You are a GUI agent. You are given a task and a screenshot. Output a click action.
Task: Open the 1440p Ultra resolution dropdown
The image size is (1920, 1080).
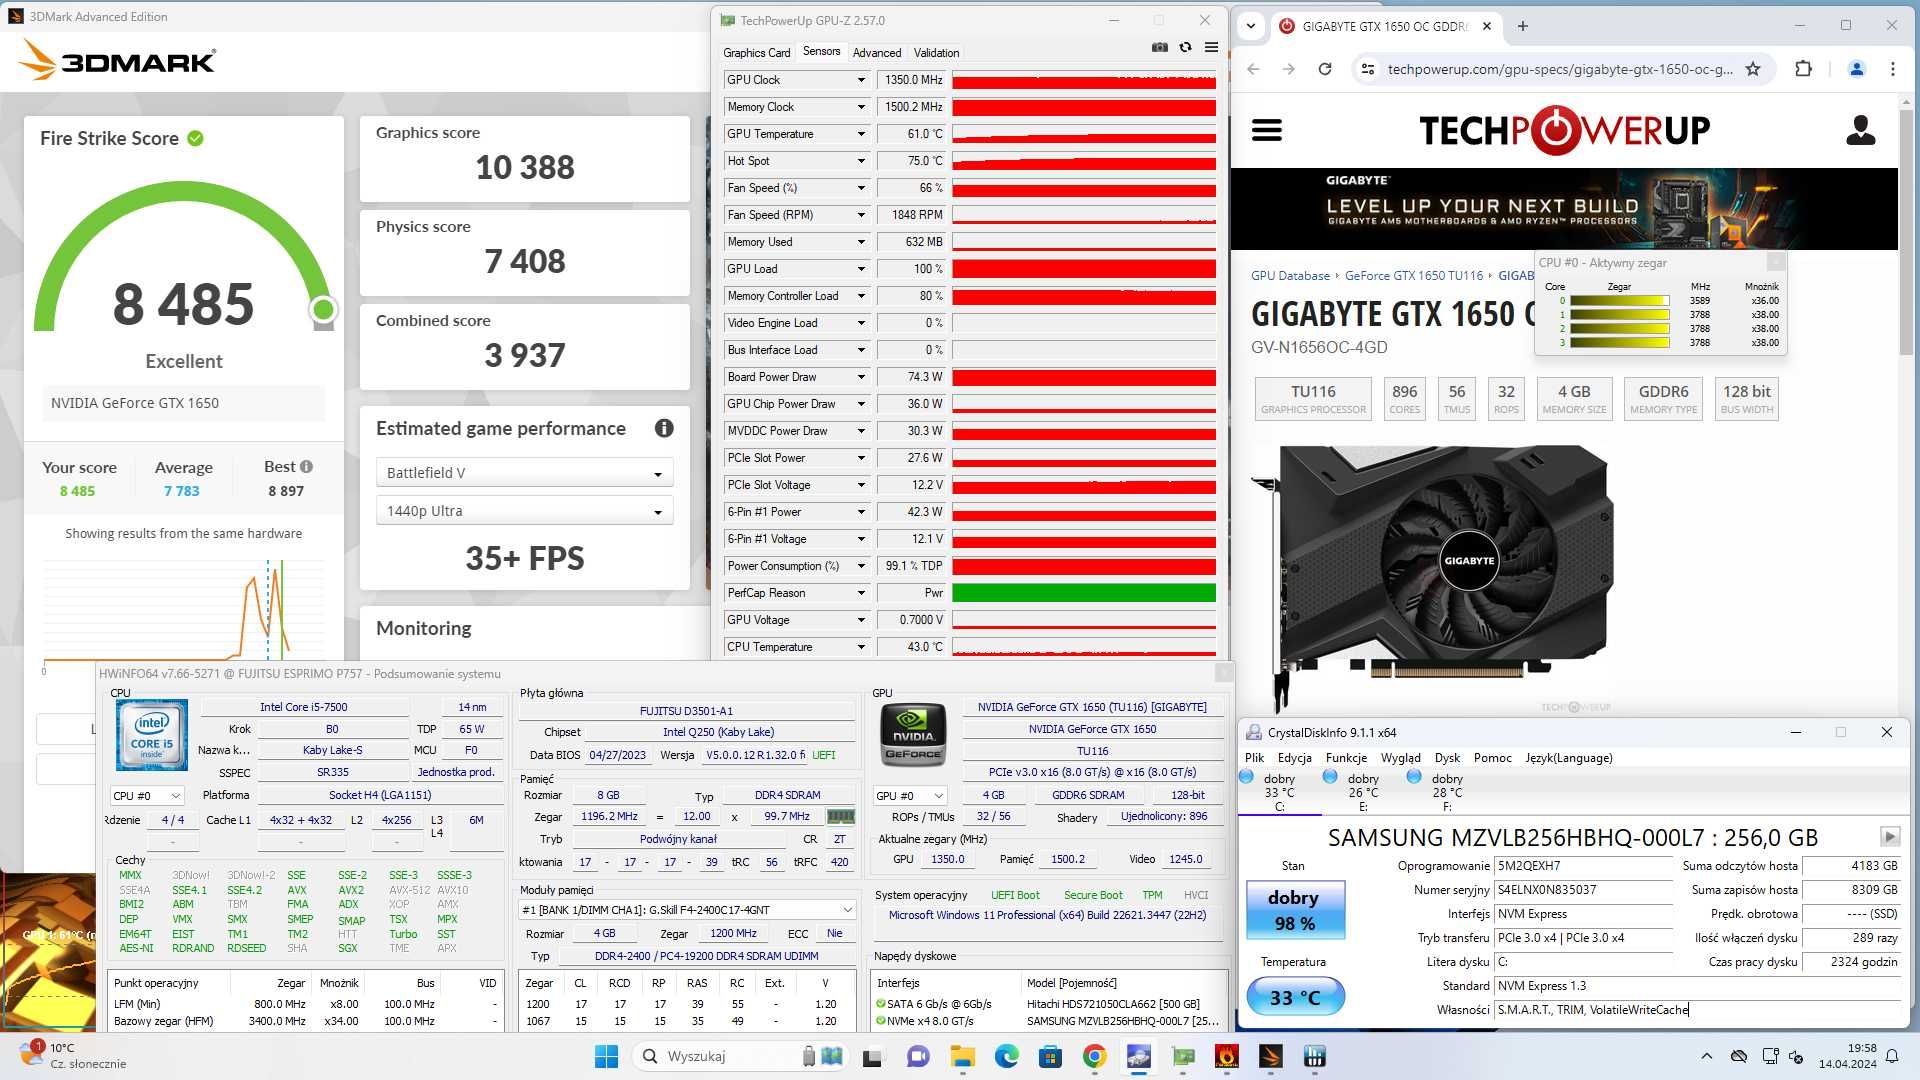point(524,511)
